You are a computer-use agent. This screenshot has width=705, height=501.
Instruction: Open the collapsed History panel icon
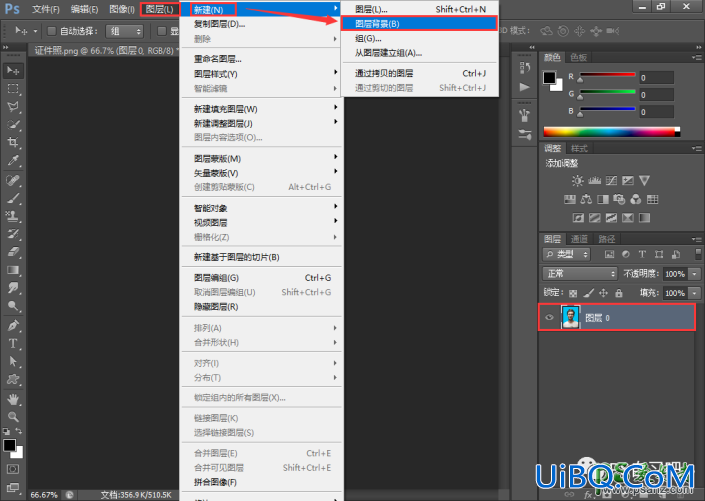(524, 68)
